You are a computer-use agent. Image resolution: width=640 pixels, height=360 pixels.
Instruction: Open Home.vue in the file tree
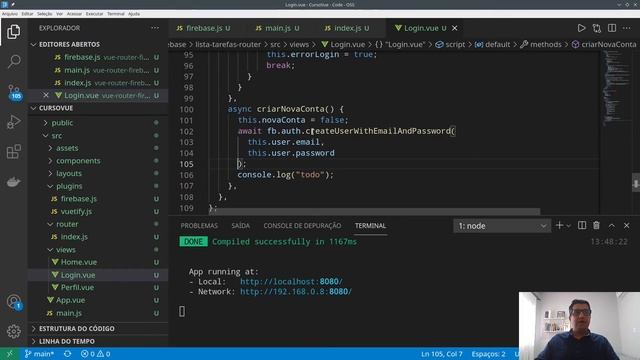[x=79, y=262]
